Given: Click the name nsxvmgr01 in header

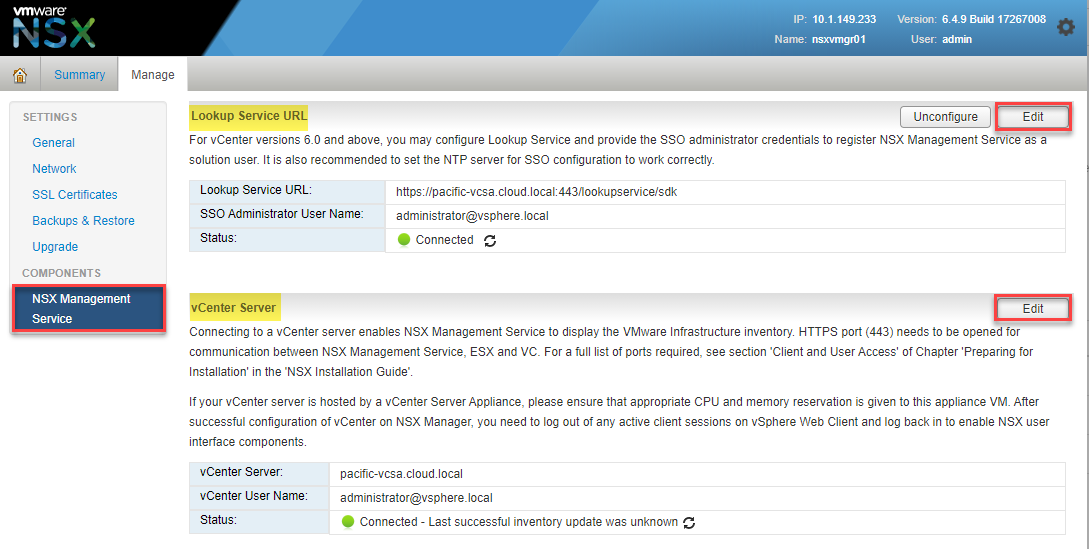Looking at the screenshot, I should (x=838, y=40).
